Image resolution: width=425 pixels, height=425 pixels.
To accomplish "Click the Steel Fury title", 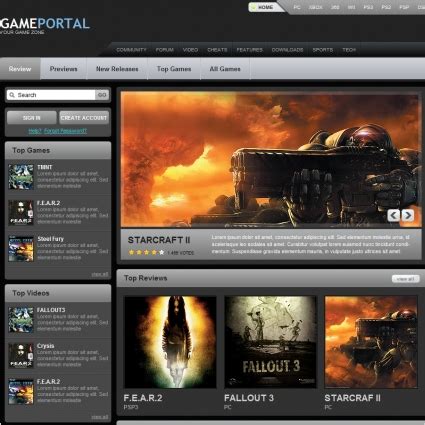I will point(51,239).
